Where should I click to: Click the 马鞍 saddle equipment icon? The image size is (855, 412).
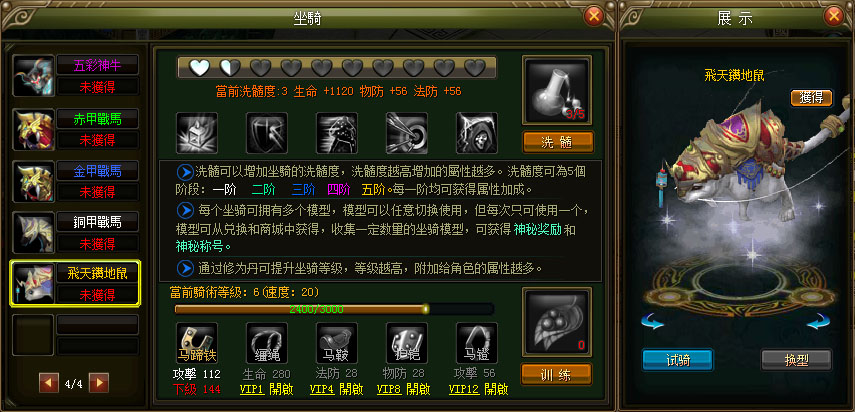coord(336,343)
